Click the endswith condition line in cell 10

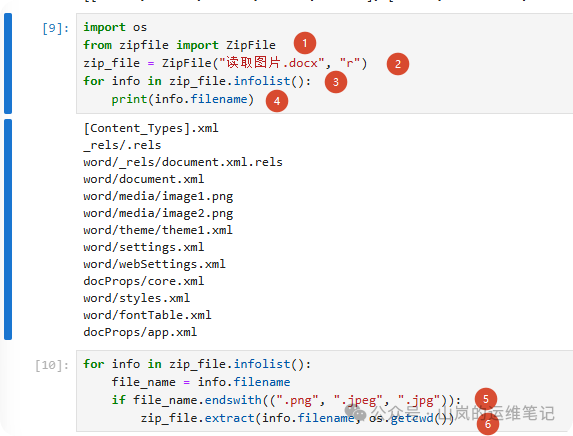coord(286,400)
